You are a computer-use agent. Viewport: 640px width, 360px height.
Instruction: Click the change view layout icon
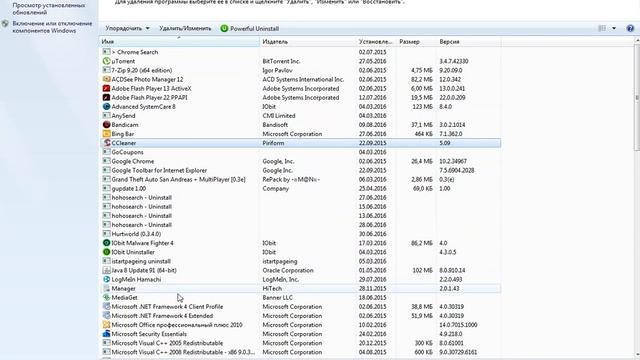coord(602,28)
